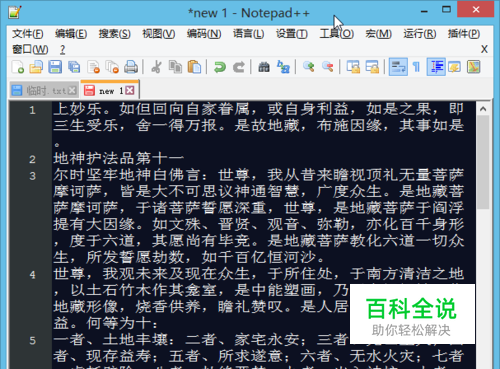Click line number 5 in margin
Screen dimensions: 500x369
[x=32, y=340]
